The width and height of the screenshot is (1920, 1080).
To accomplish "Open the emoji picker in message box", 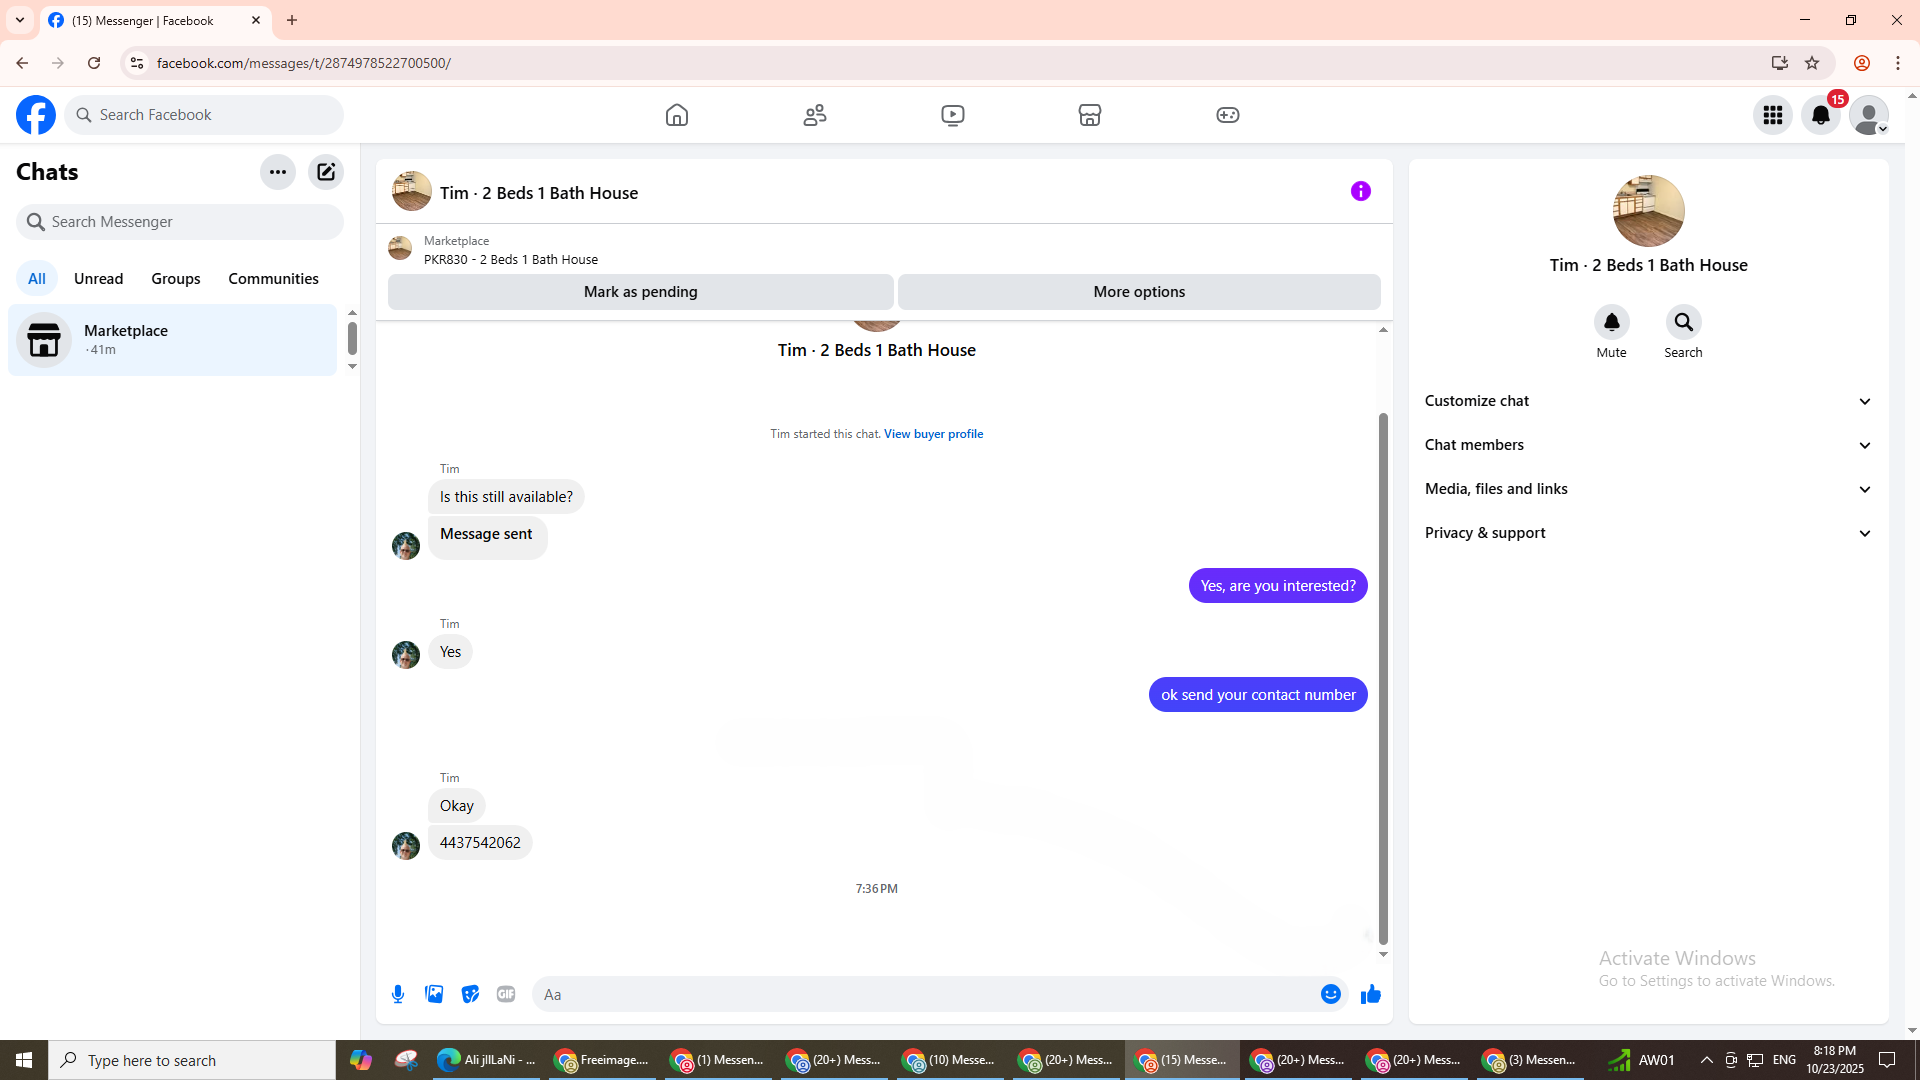I will coord(1330,994).
